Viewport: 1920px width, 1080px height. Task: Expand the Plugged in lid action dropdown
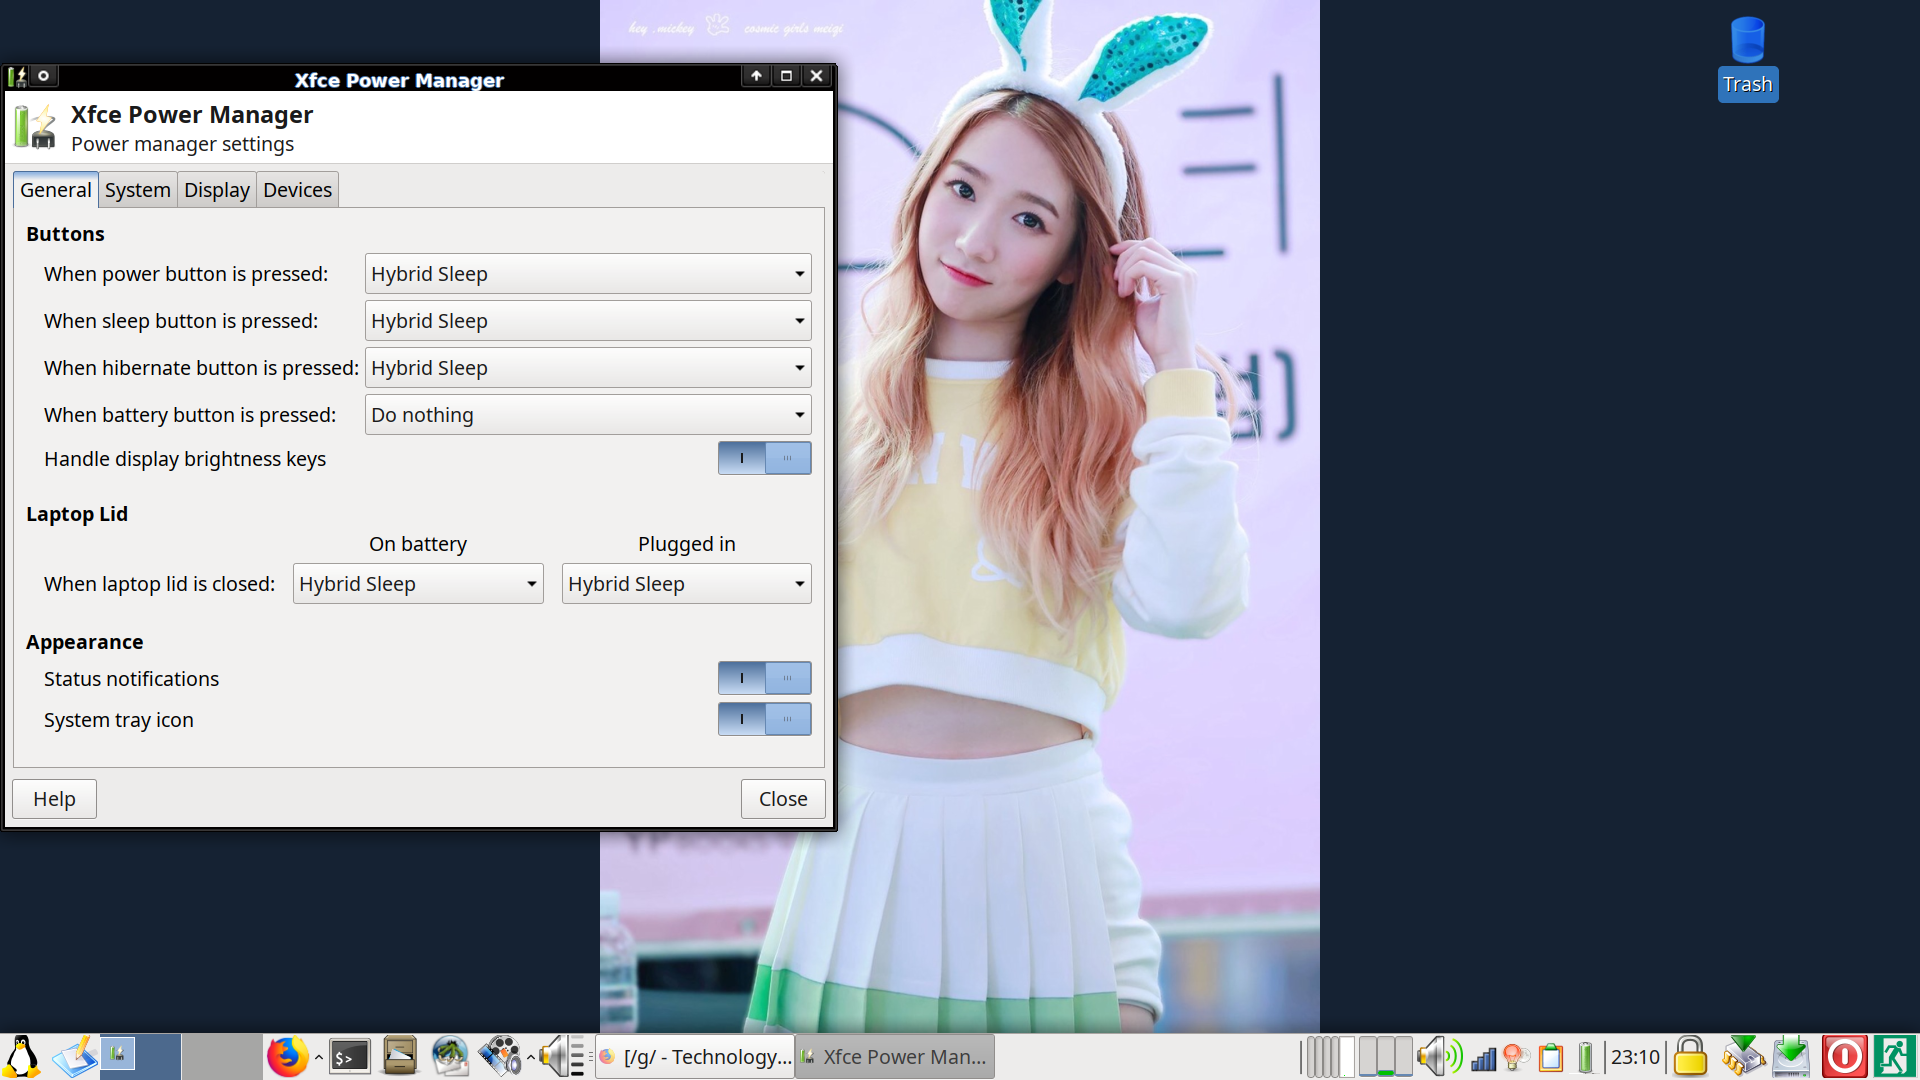tap(686, 584)
